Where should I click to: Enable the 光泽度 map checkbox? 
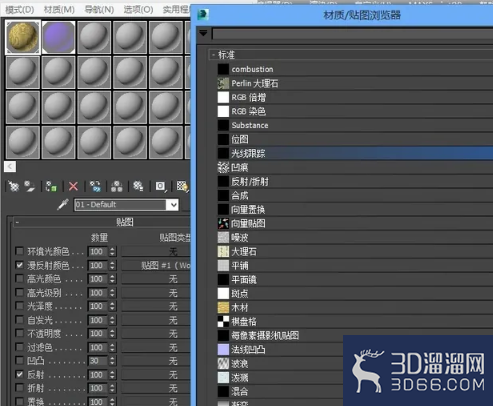pyautogui.click(x=19, y=306)
